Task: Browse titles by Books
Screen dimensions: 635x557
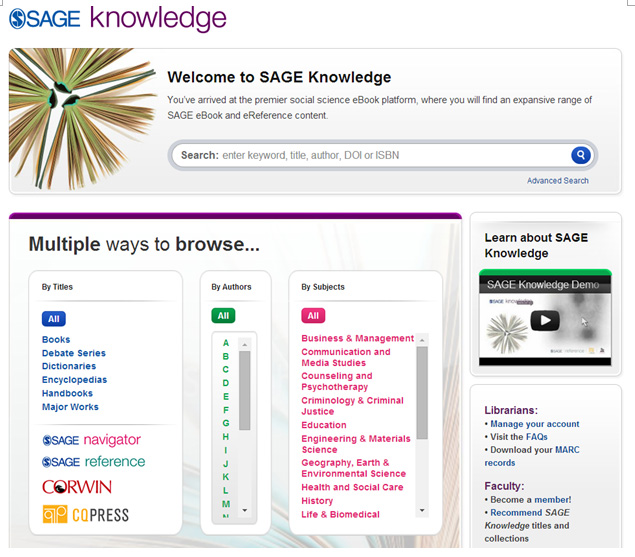Action: pos(56,339)
